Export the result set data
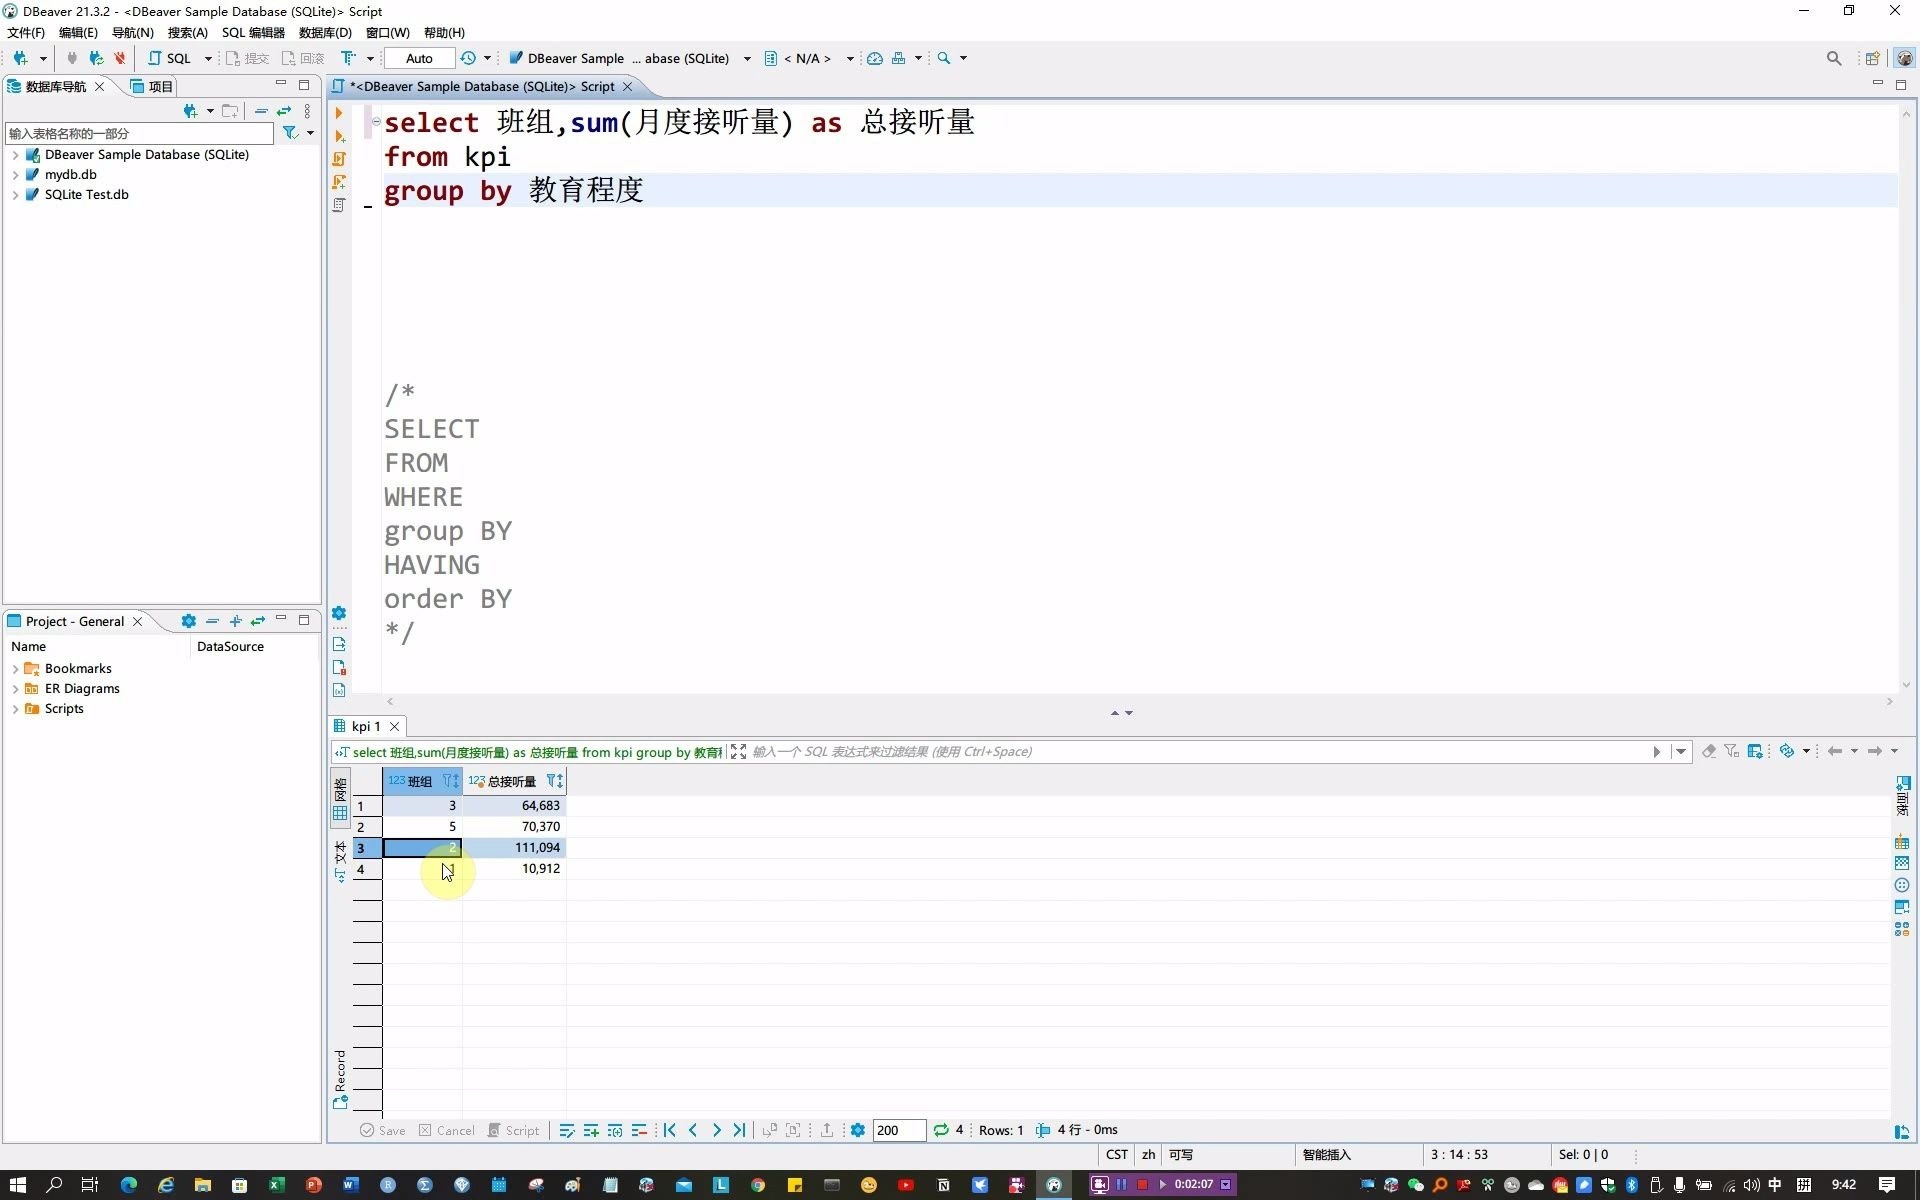This screenshot has width=1920, height=1200. coord(827,1130)
